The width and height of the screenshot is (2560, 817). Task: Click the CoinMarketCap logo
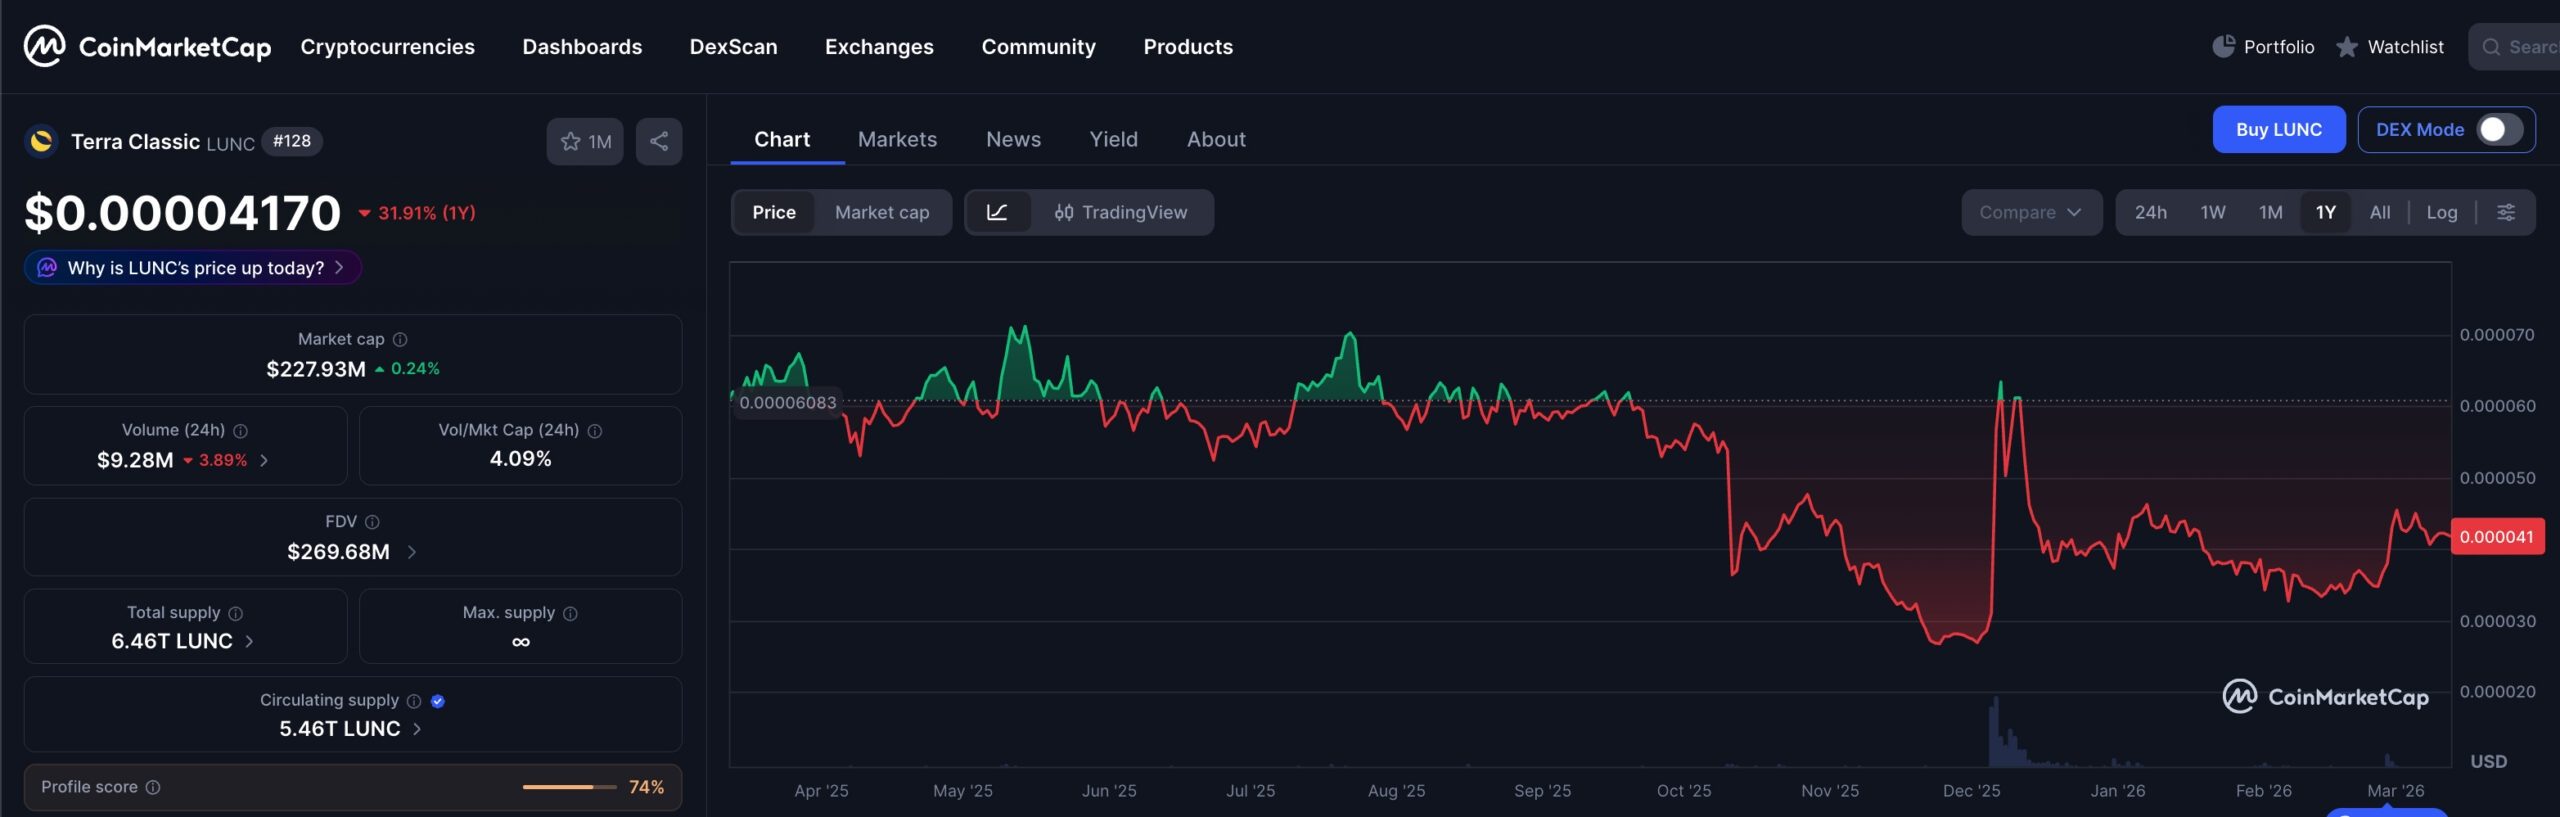click(x=147, y=46)
